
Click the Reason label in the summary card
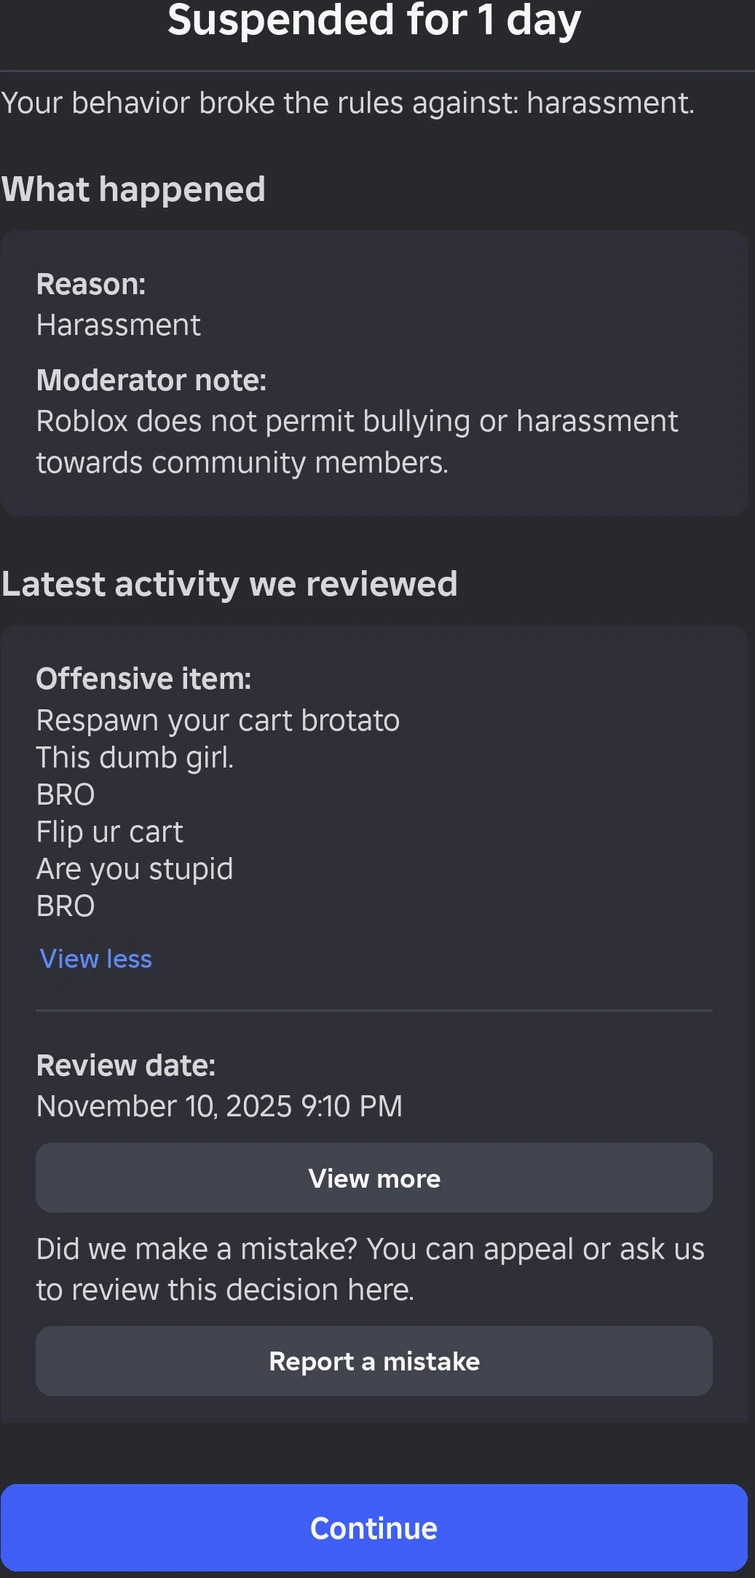90,284
